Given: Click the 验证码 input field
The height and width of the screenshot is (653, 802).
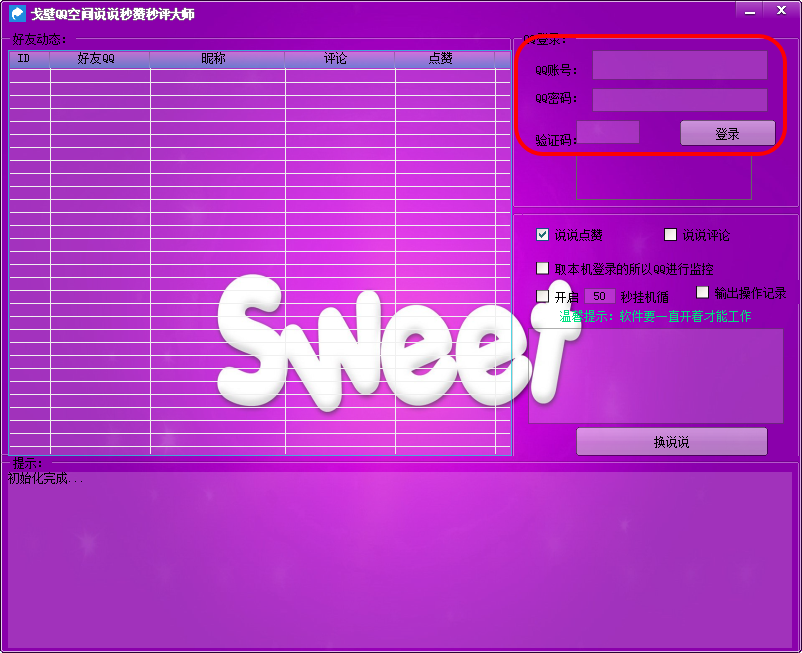Looking at the screenshot, I should [608, 132].
